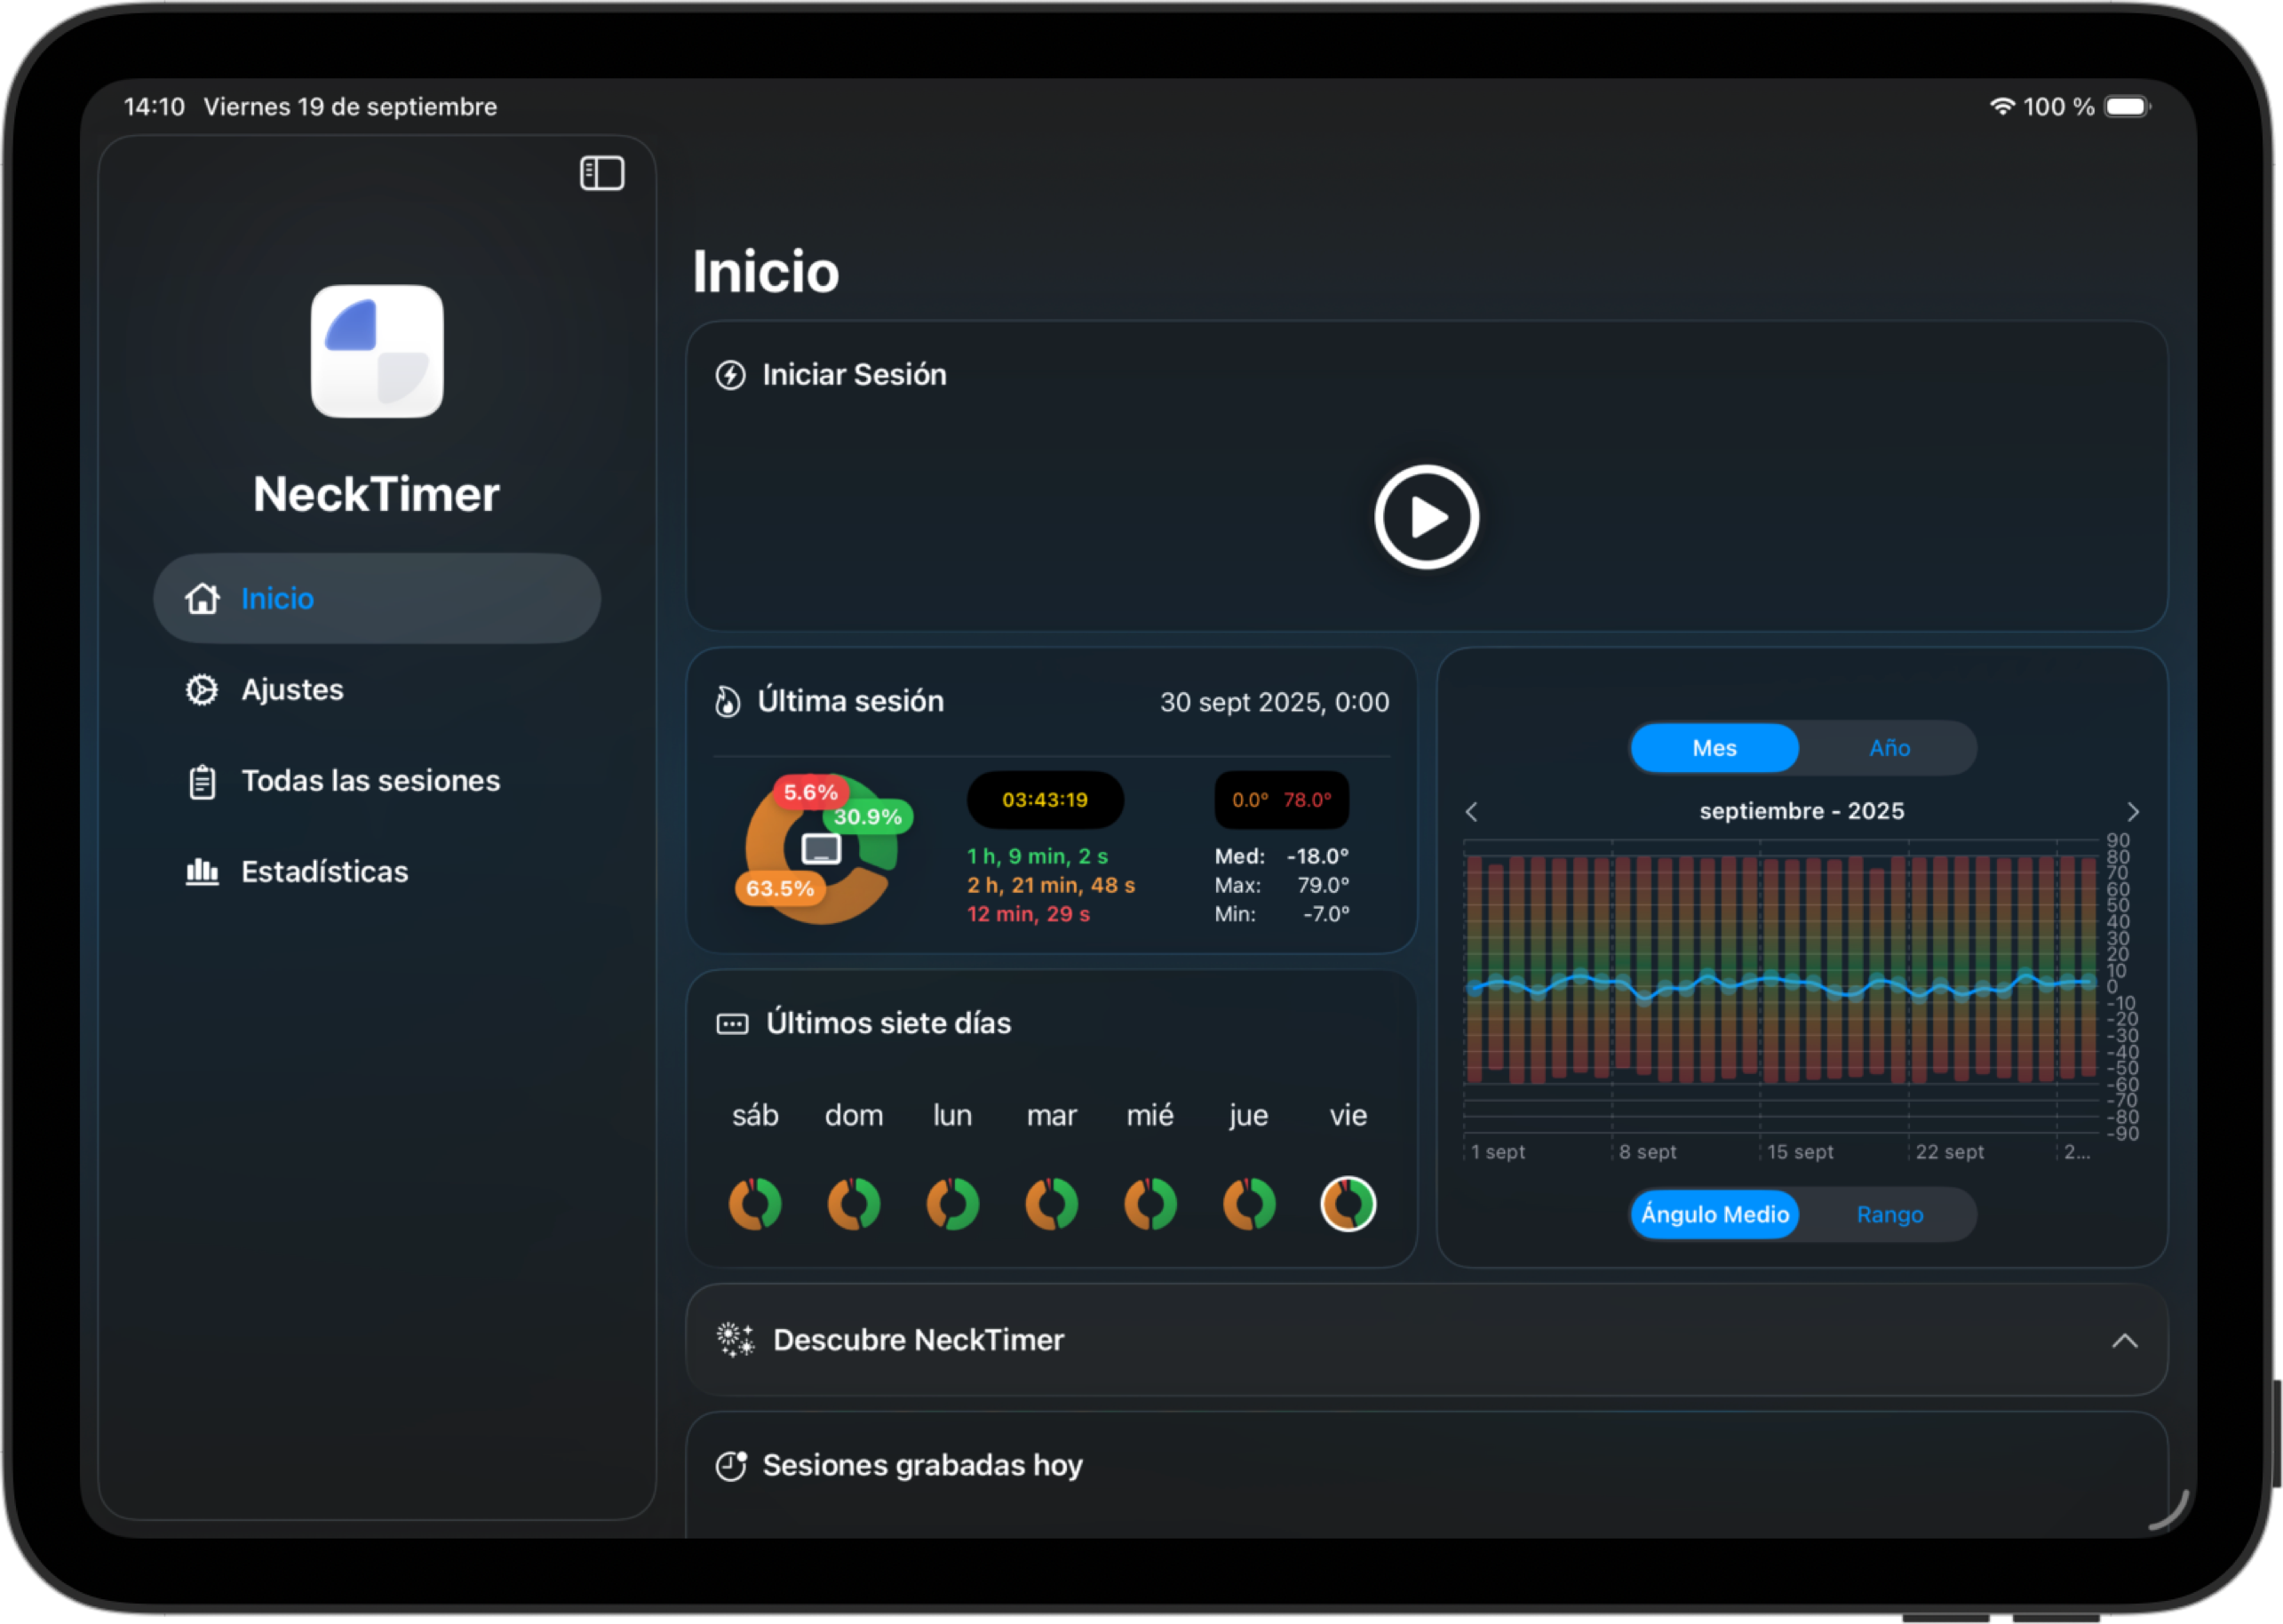Click the session date 30 sept 2025, 0:00
Image resolution: width=2283 pixels, height=1624 pixels.
tap(1274, 702)
